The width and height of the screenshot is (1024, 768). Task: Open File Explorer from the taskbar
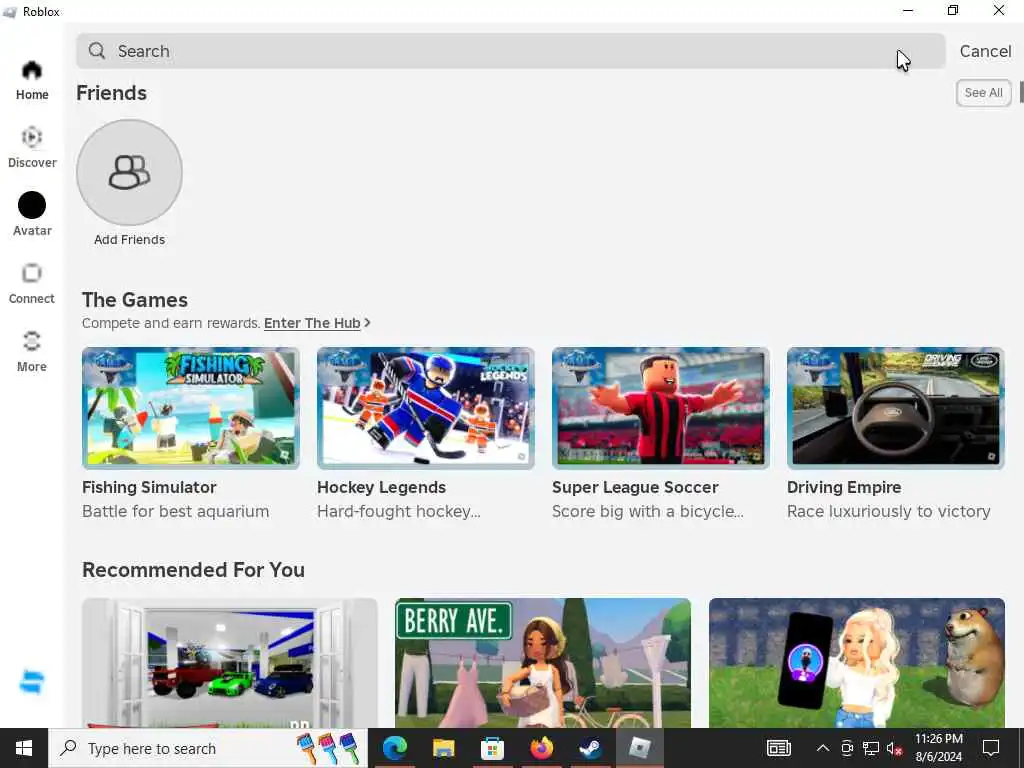[x=443, y=748]
